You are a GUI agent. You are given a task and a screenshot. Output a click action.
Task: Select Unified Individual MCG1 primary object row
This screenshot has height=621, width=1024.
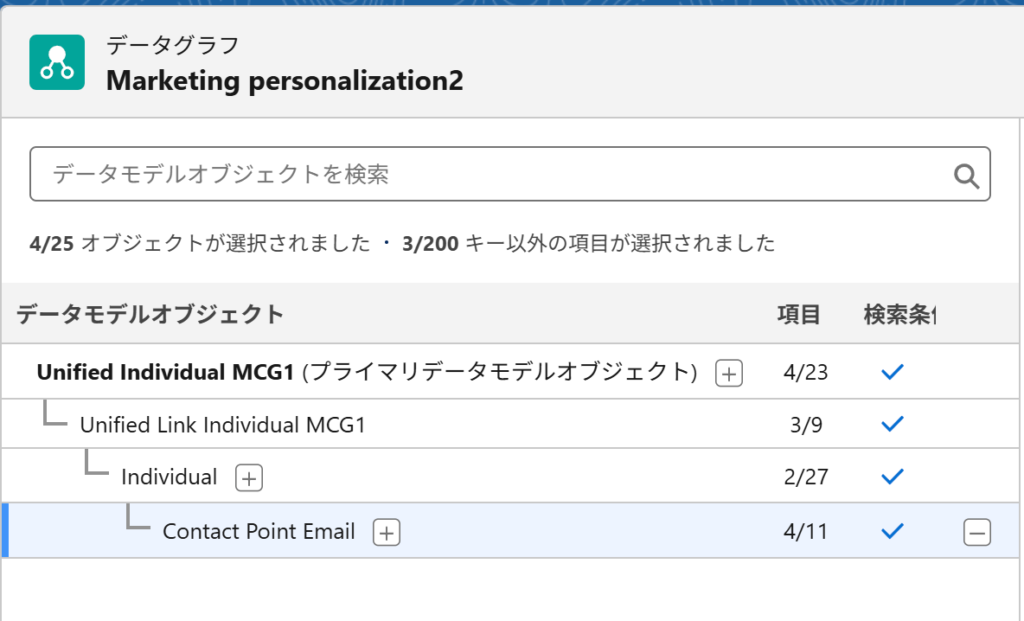tap(510, 372)
